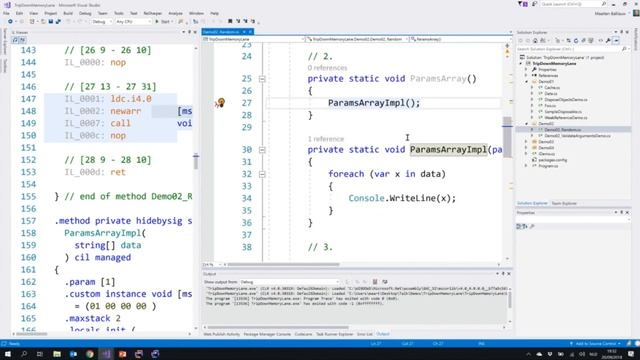This screenshot has width=640, height=360.
Task: Collapse the Demo01 folder in Solution Explorer
Action: click(x=526, y=82)
